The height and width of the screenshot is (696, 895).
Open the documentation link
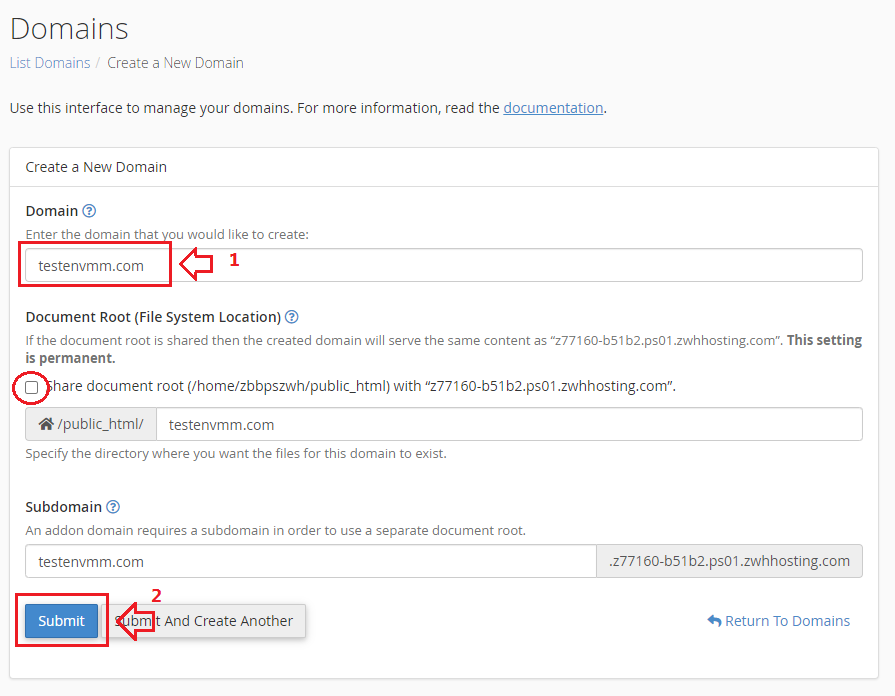click(x=553, y=108)
